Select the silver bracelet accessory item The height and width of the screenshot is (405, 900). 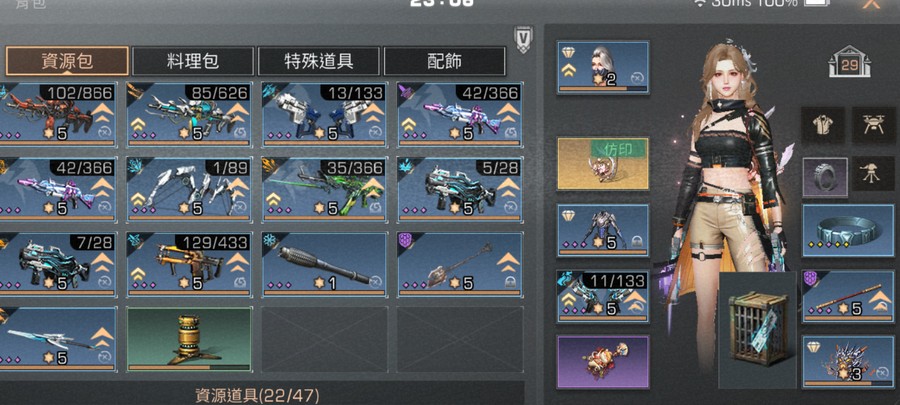point(848,230)
